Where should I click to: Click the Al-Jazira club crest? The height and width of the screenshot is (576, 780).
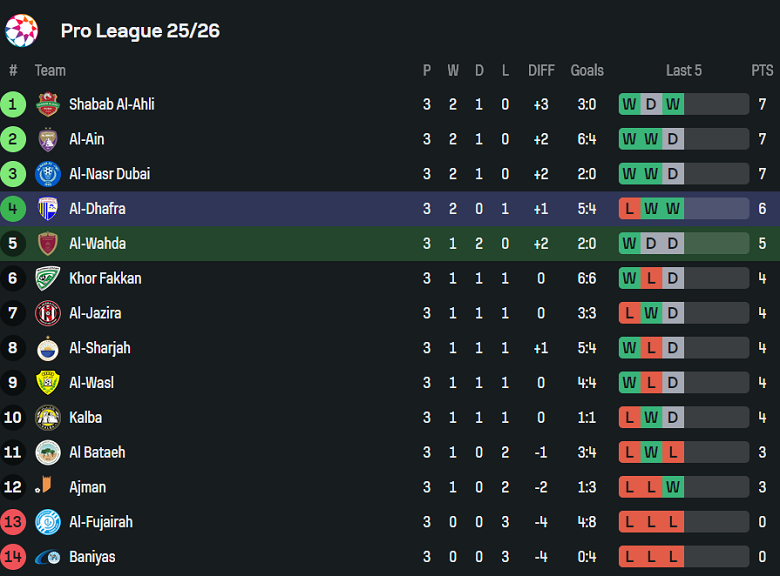(x=48, y=313)
